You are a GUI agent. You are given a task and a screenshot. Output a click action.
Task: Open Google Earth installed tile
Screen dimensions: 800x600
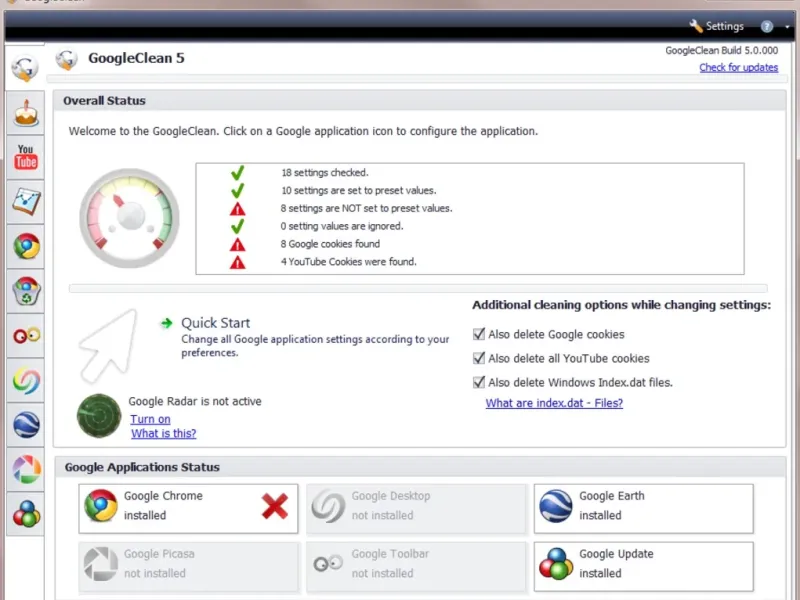point(643,509)
